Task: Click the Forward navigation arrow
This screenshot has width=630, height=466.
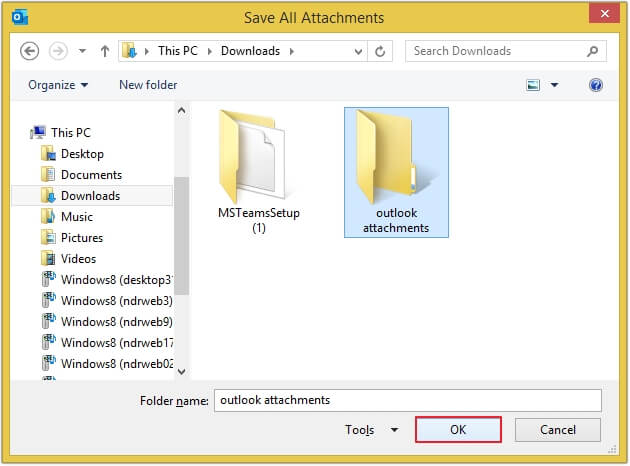Action: click(x=58, y=51)
